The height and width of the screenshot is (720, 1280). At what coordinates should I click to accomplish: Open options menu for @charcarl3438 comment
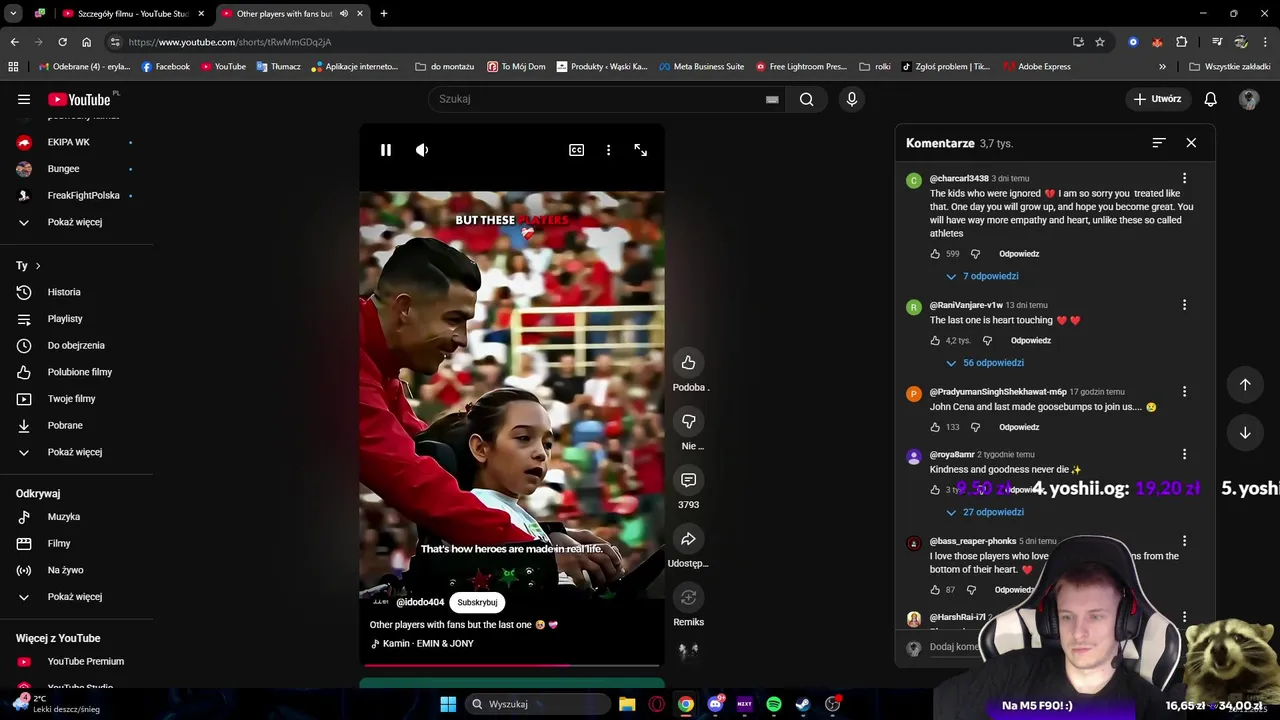tap(1184, 178)
